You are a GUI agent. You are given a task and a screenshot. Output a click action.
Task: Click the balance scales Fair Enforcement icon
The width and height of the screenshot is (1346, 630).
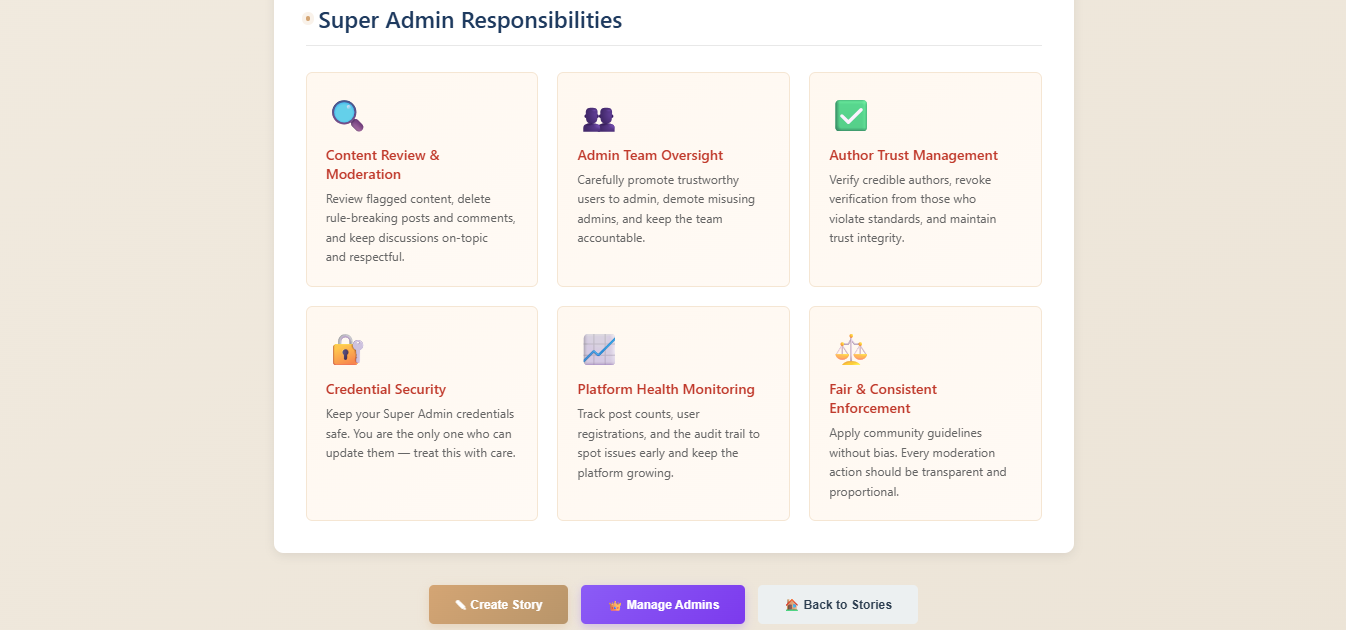click(850, 350)
